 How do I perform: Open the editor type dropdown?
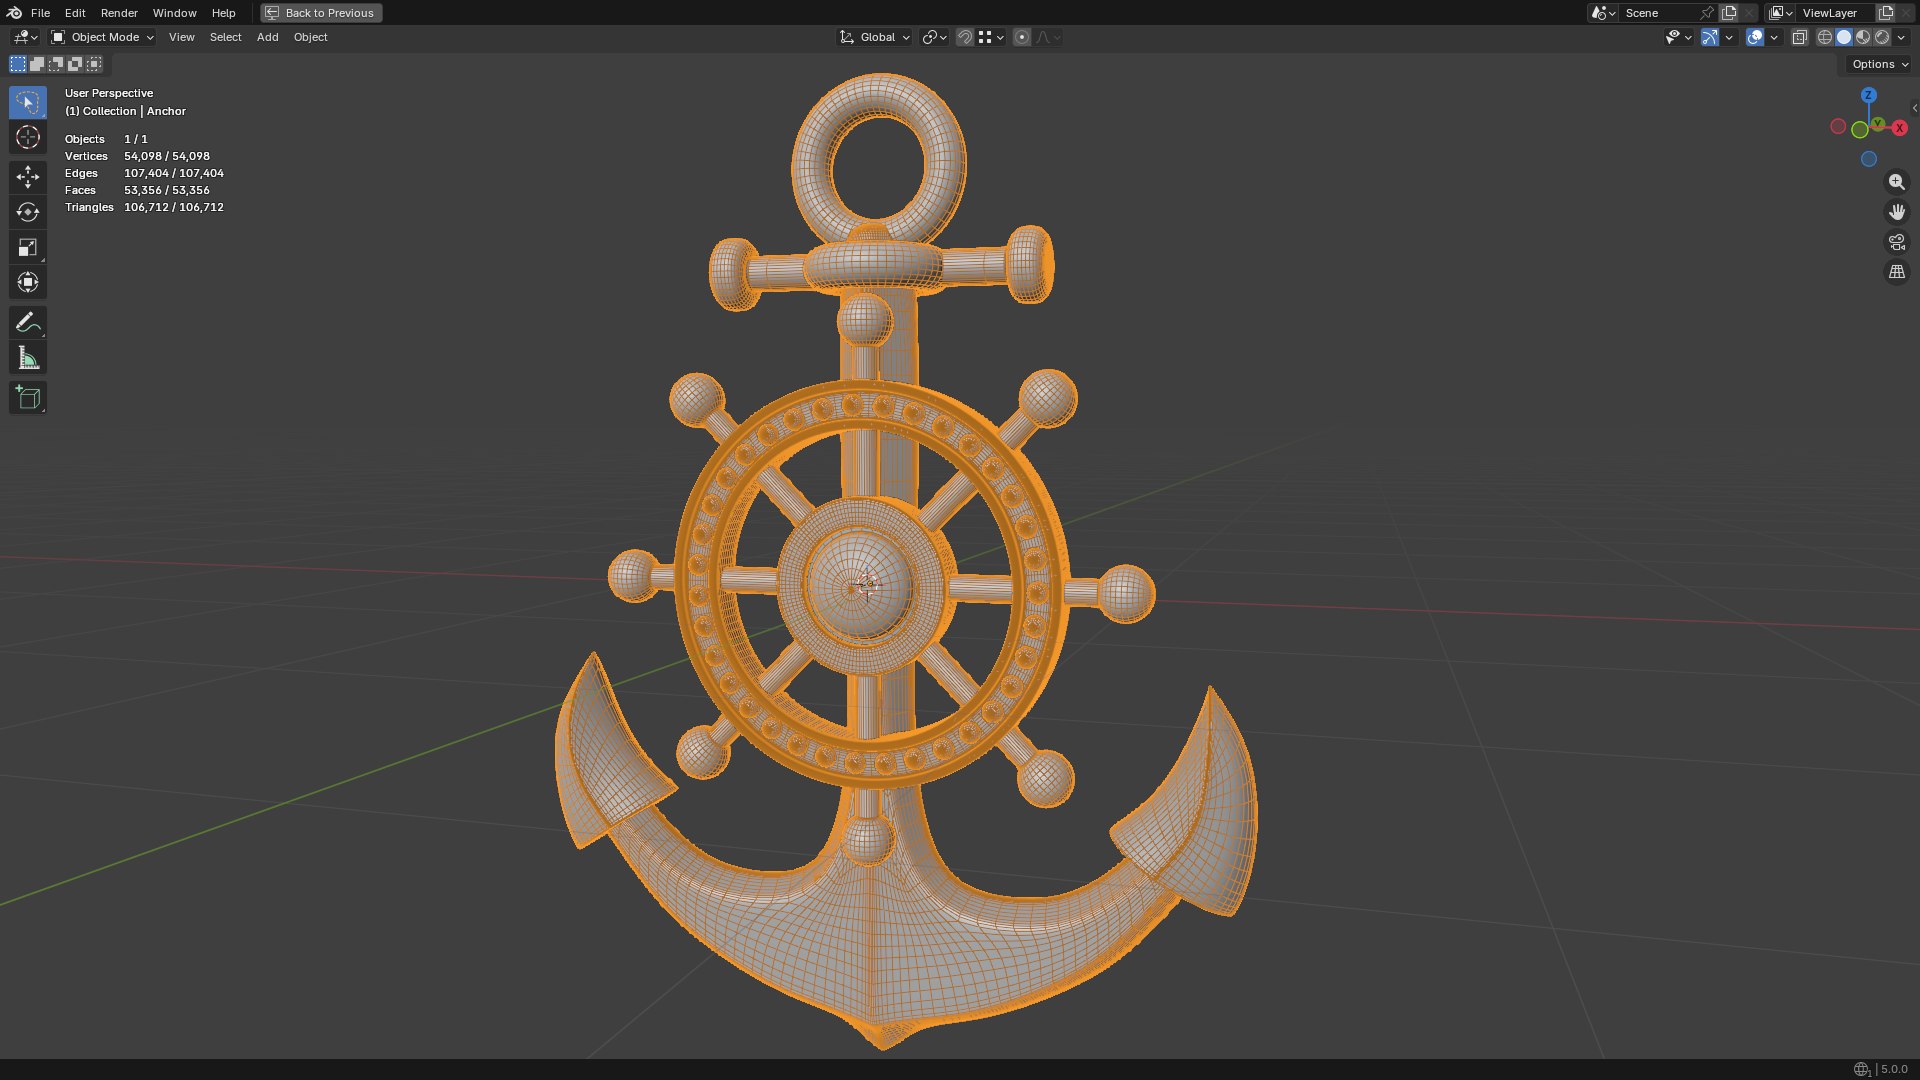[x=24, y=37]
